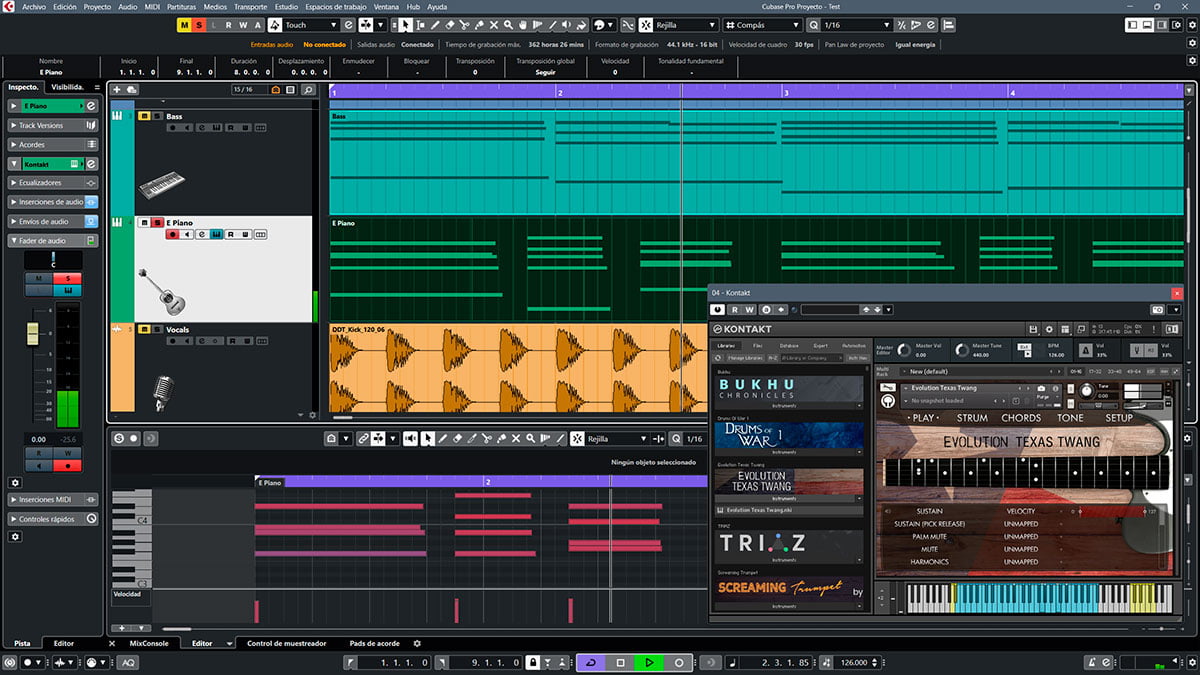Open the Archivo menu

click(34, 6)
